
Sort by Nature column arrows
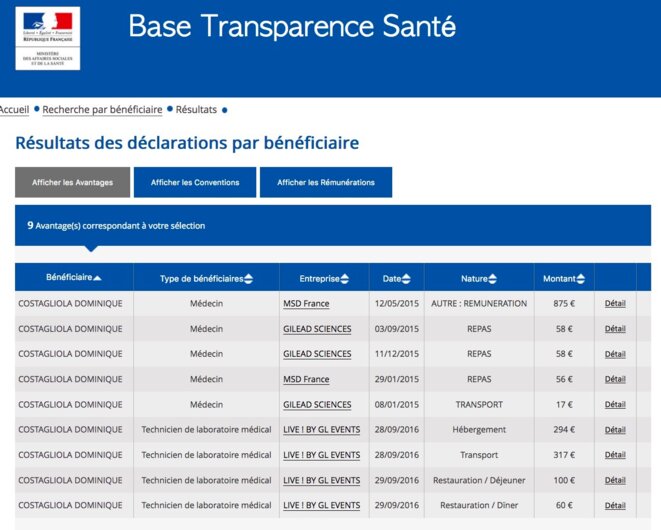[492, 279]
